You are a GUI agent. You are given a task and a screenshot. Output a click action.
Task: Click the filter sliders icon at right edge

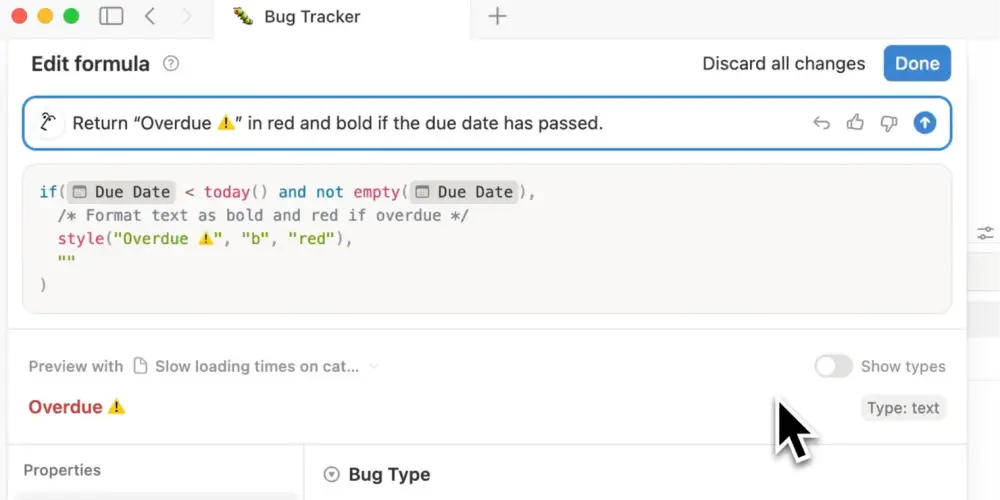pyautogui.click(x=985, y=233)
